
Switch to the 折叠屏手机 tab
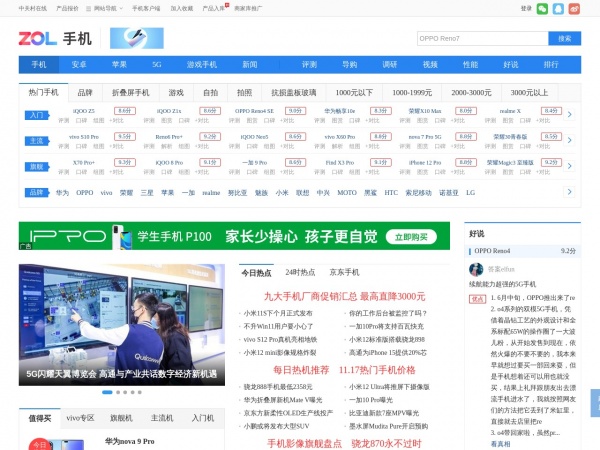(130, 93)
